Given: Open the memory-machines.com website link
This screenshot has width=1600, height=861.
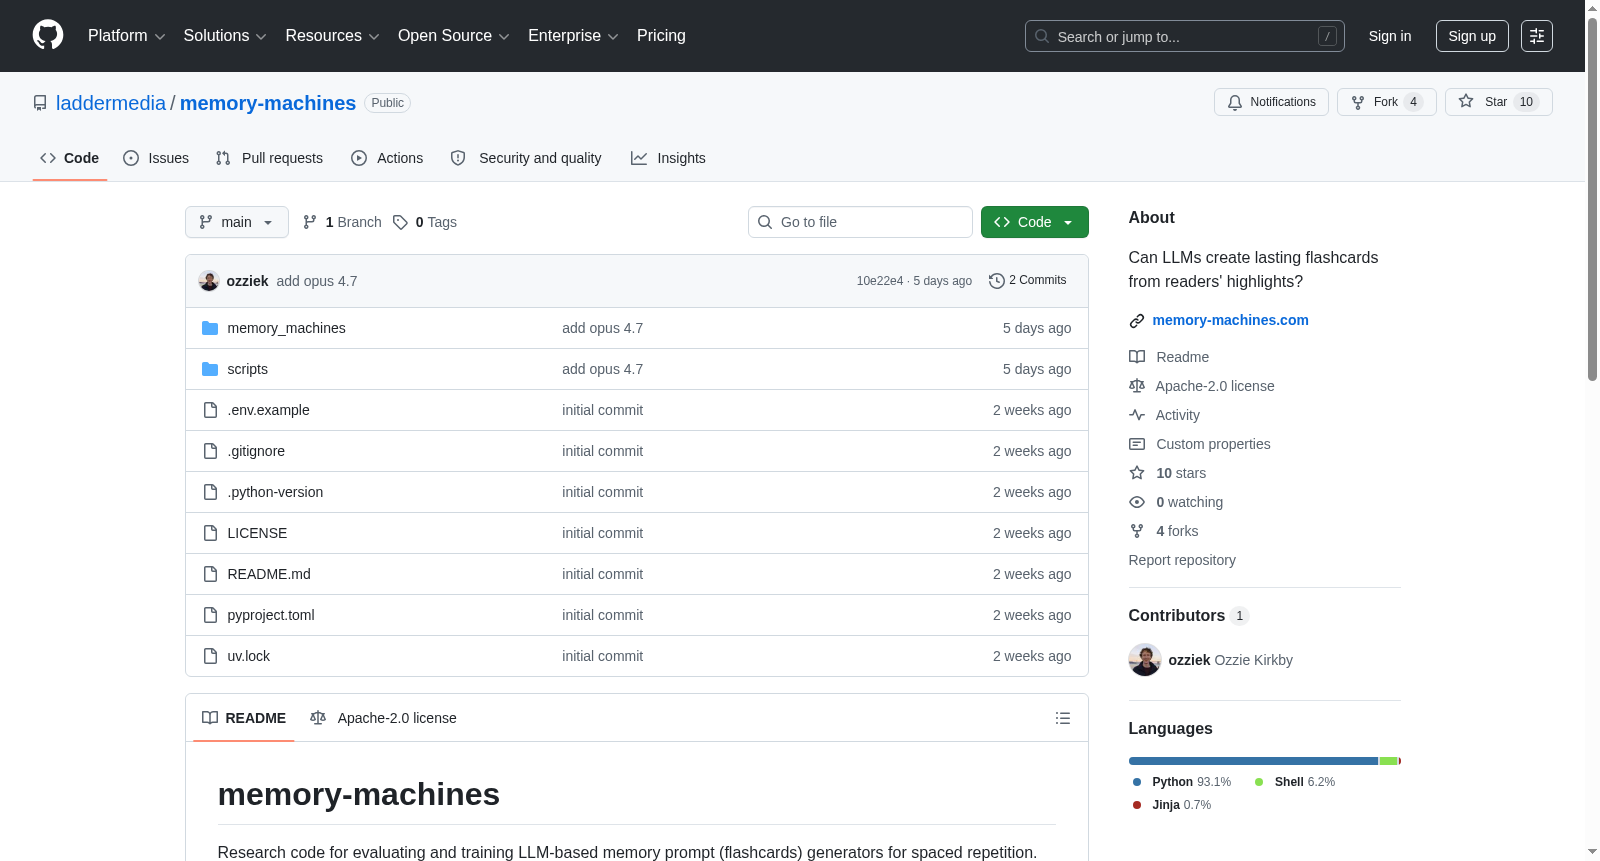Looking at the screenshot, I should pos(1230,320).
